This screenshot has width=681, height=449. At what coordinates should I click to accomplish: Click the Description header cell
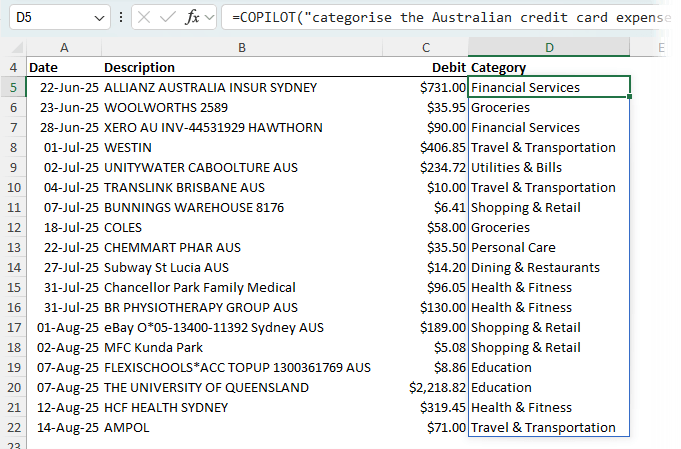[242, 67]
